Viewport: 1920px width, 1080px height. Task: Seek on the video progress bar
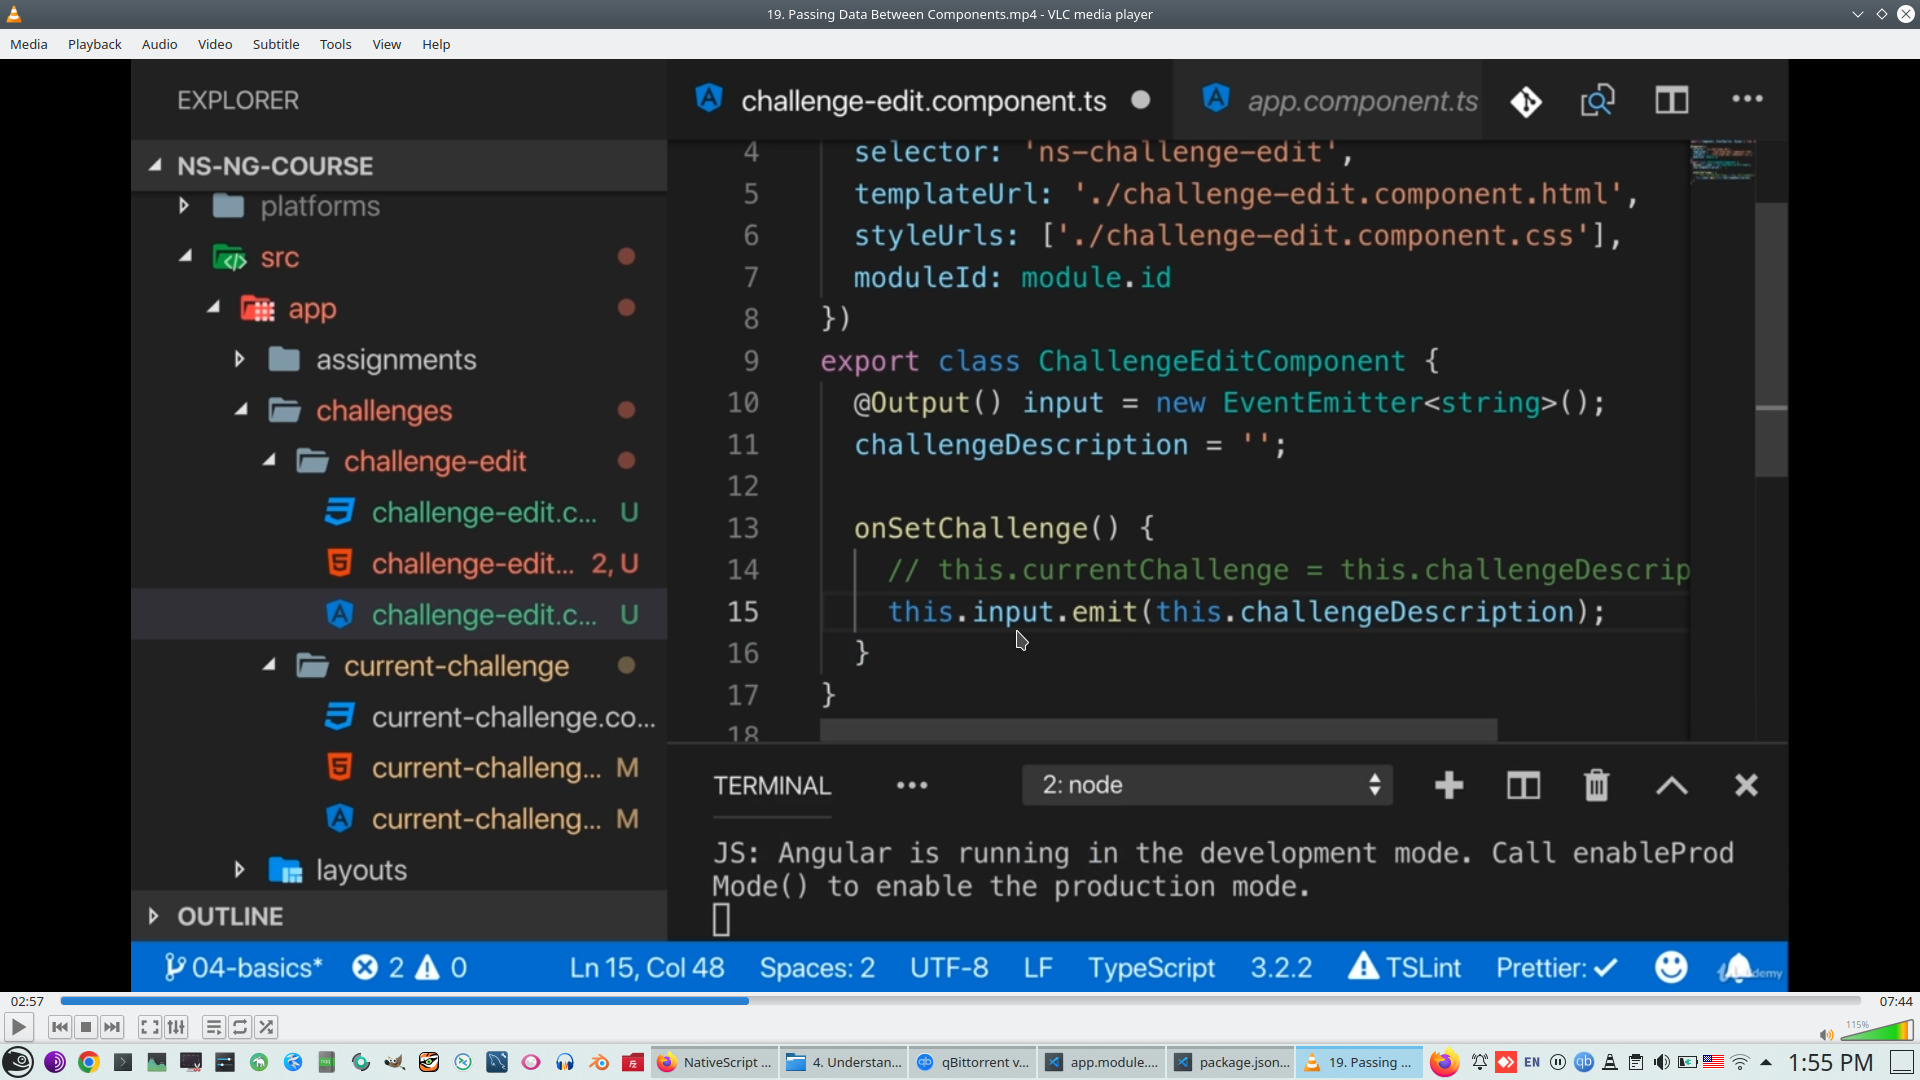960,1001
